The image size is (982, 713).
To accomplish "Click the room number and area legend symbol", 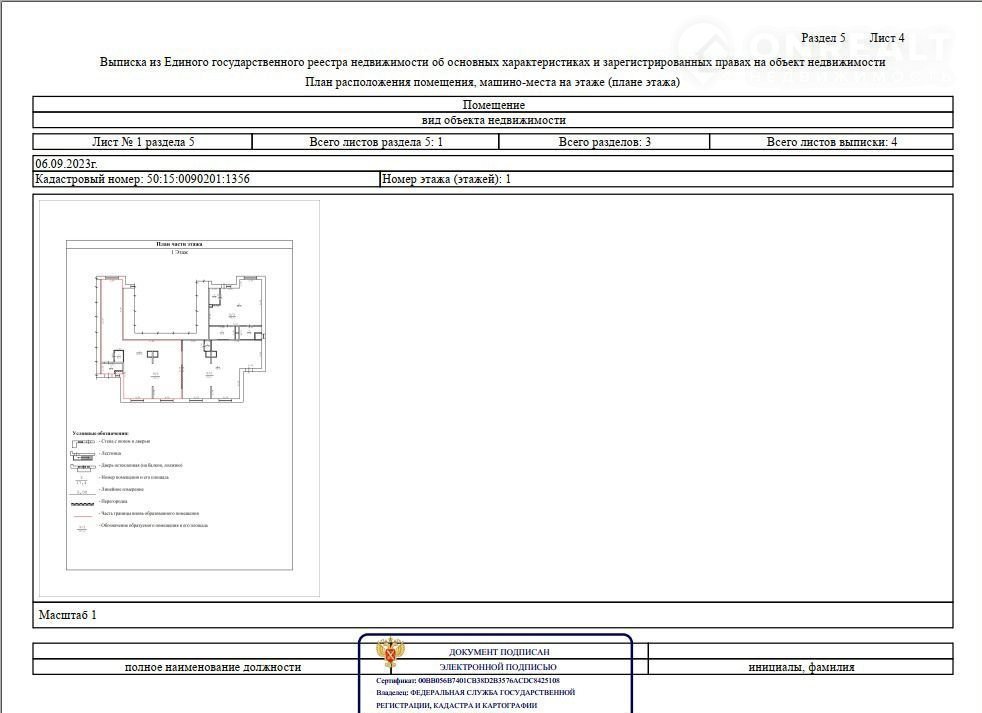I will [83, 477].
